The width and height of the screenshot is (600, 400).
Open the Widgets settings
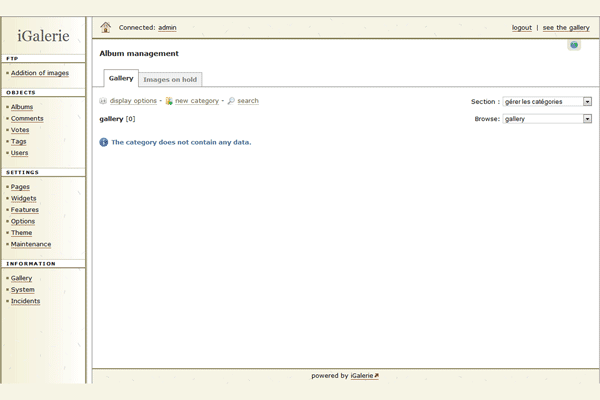(x=24, y=198)
